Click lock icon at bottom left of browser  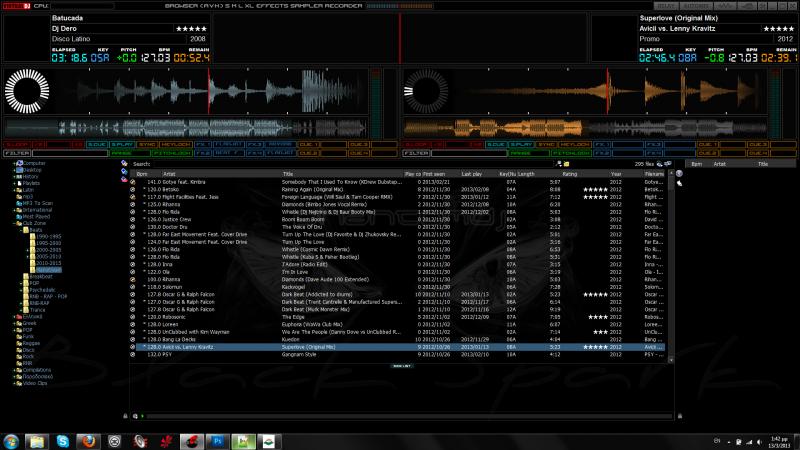(x=126, y=416)
